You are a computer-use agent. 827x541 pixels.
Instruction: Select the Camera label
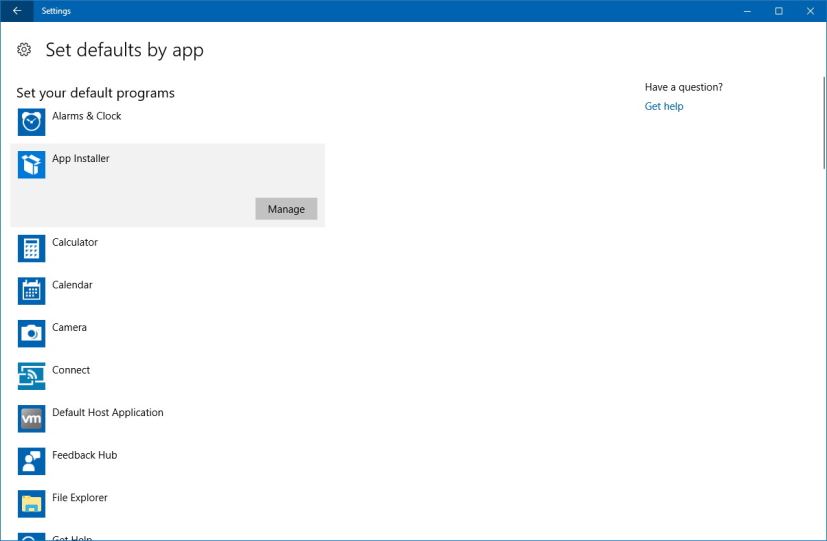tap(69, 327)
